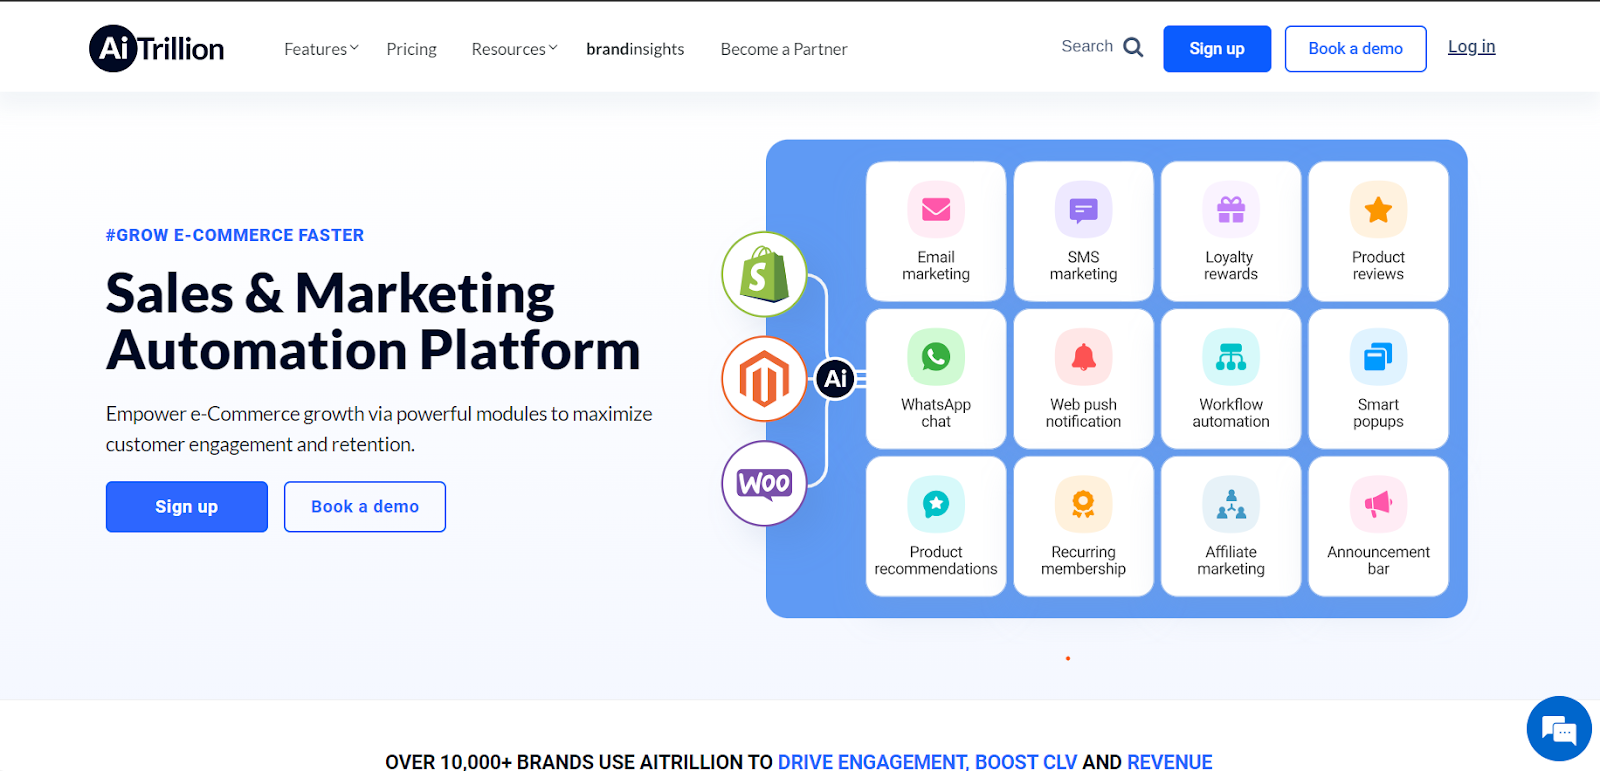The width and height of the screenshot is (1600, 771).
Task: Click the AiTrillion logo
Action: coord(157,48)
